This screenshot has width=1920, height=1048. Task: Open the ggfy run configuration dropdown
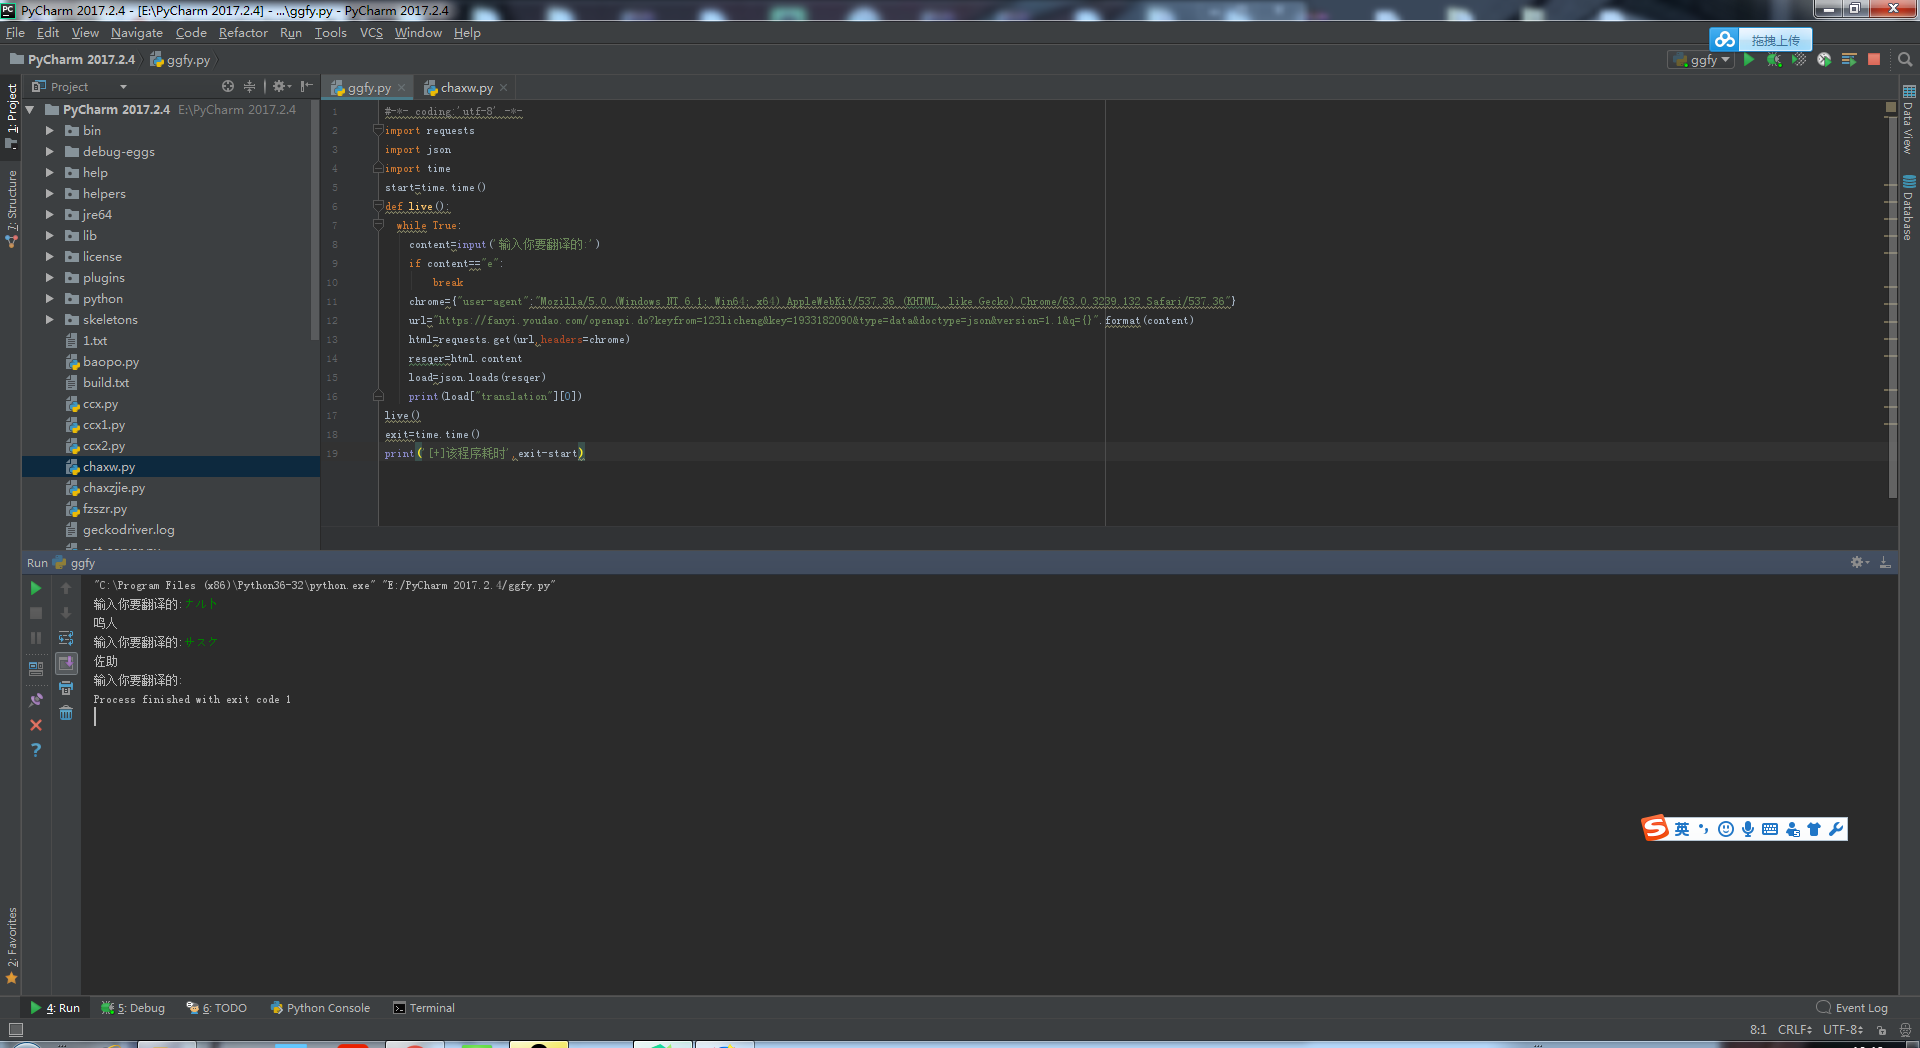point(1701,60)
